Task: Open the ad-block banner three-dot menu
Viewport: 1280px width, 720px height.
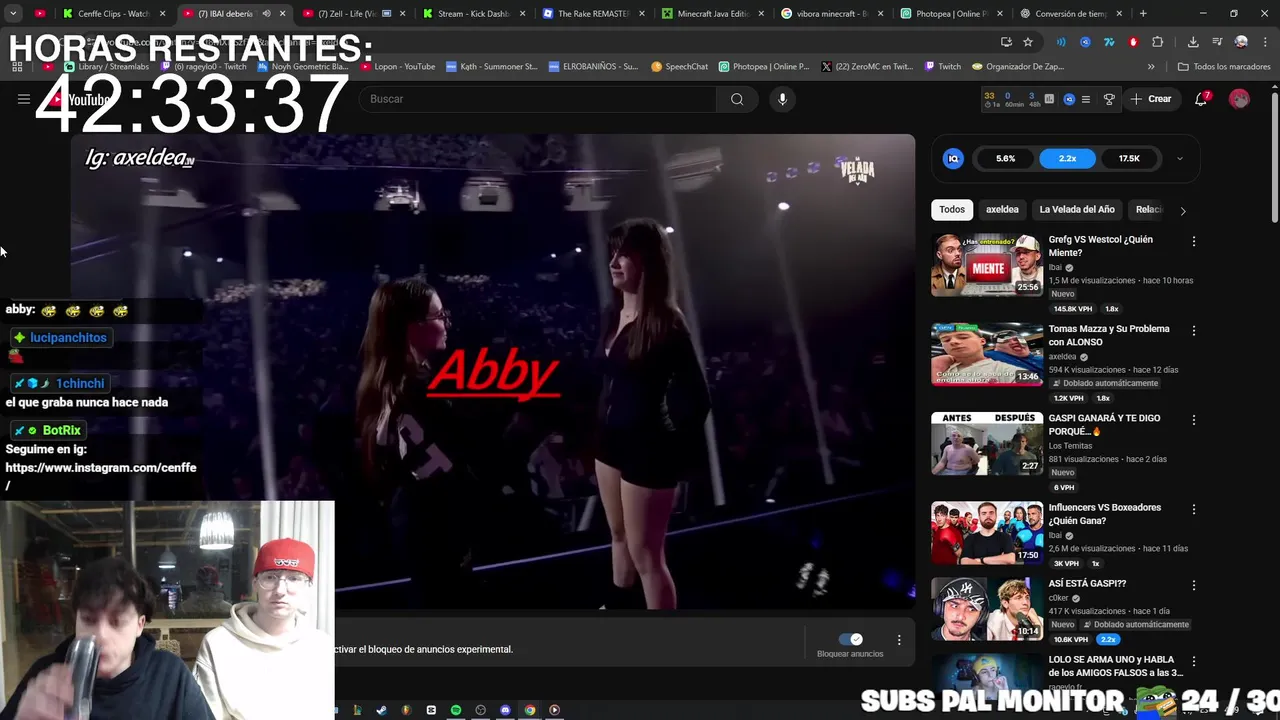Action: point(899,640)
